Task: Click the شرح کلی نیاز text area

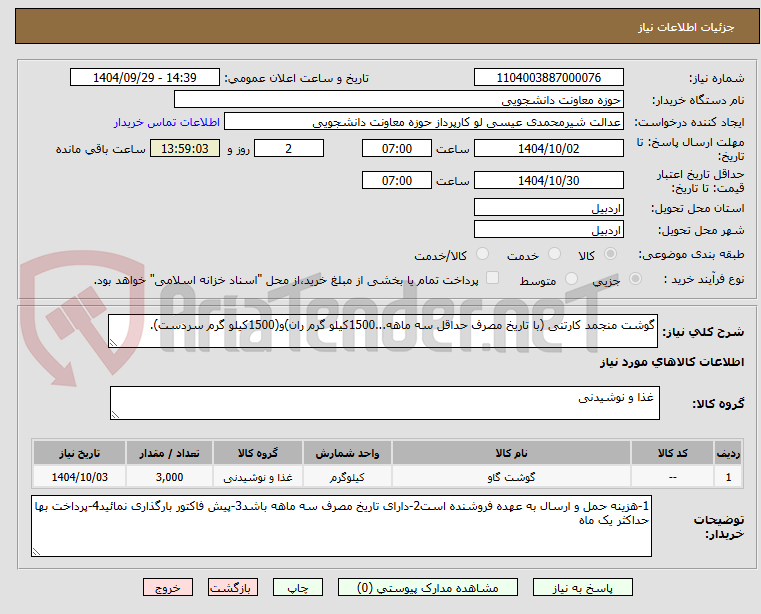Action: pos(382,331)
